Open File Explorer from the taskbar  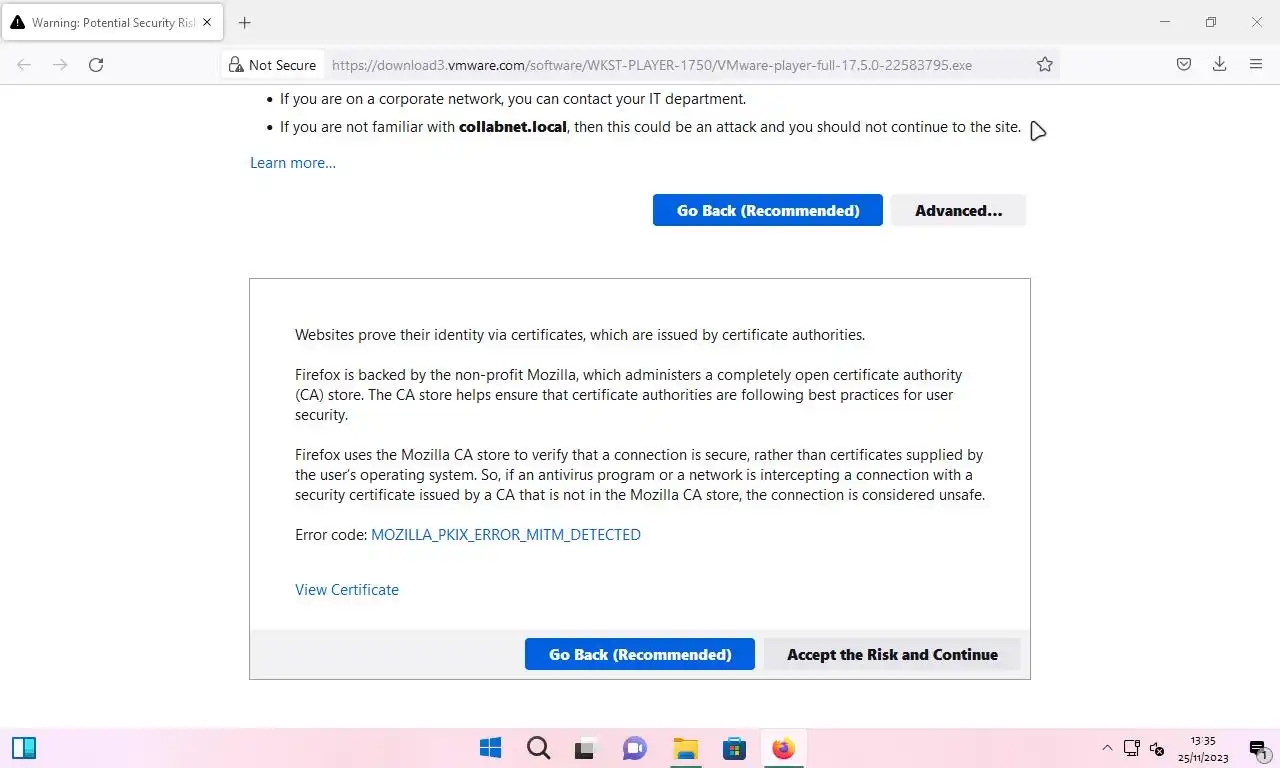pyautogui.click(x=685, y=748)
